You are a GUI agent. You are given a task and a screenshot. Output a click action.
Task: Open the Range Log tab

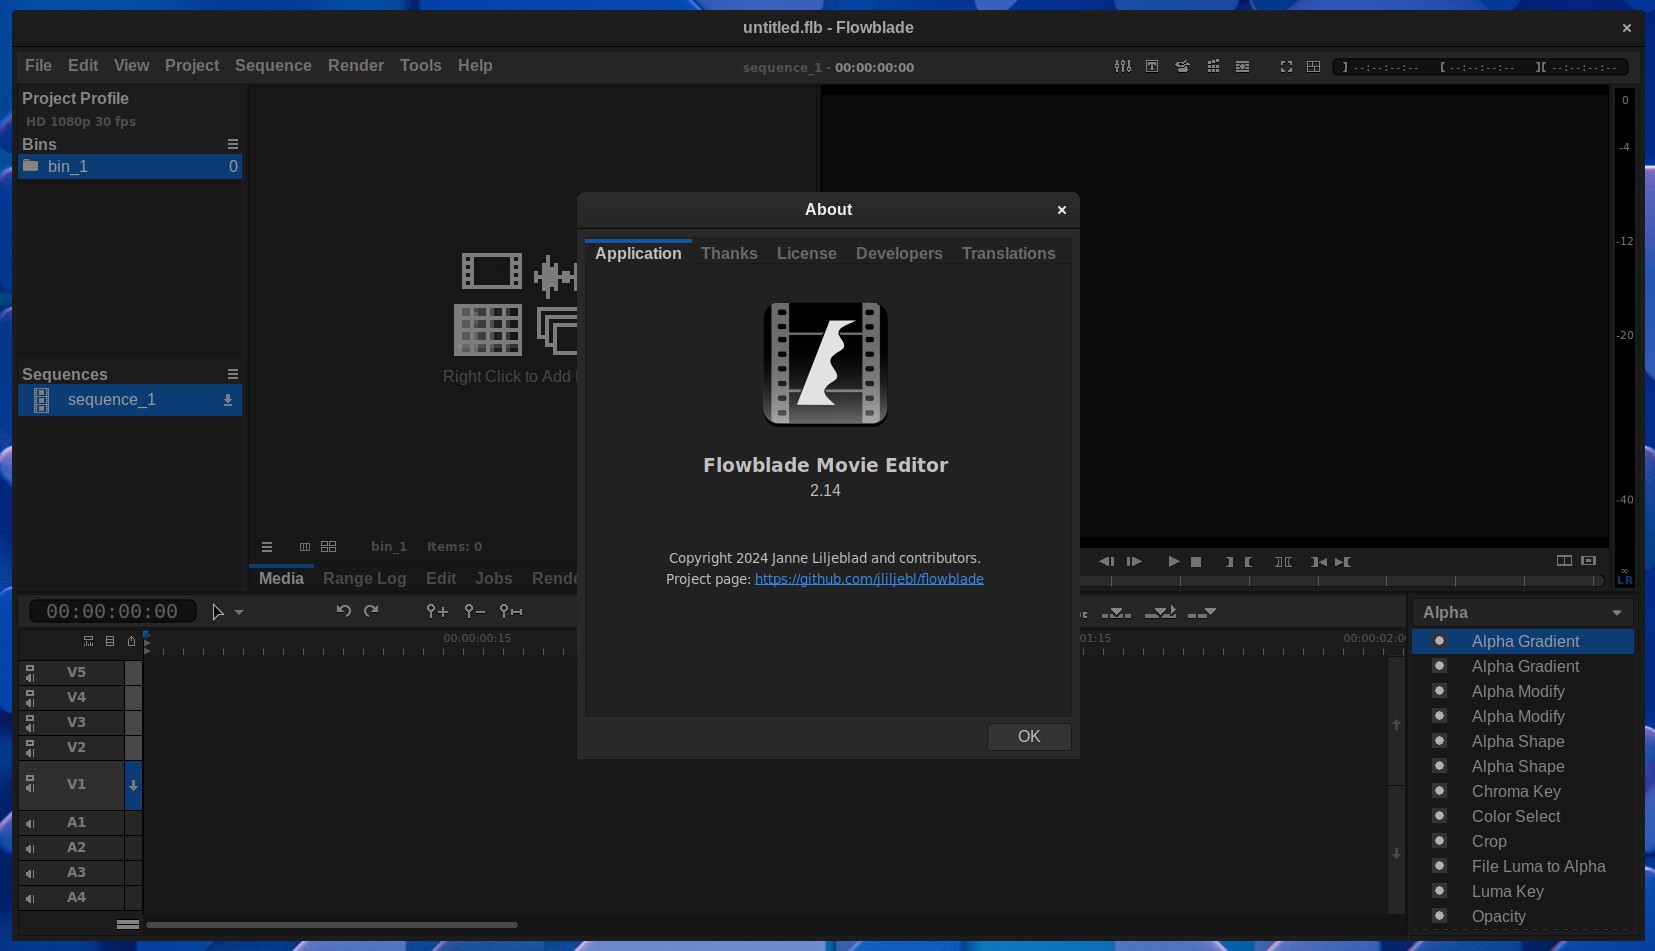pos(364,578)
